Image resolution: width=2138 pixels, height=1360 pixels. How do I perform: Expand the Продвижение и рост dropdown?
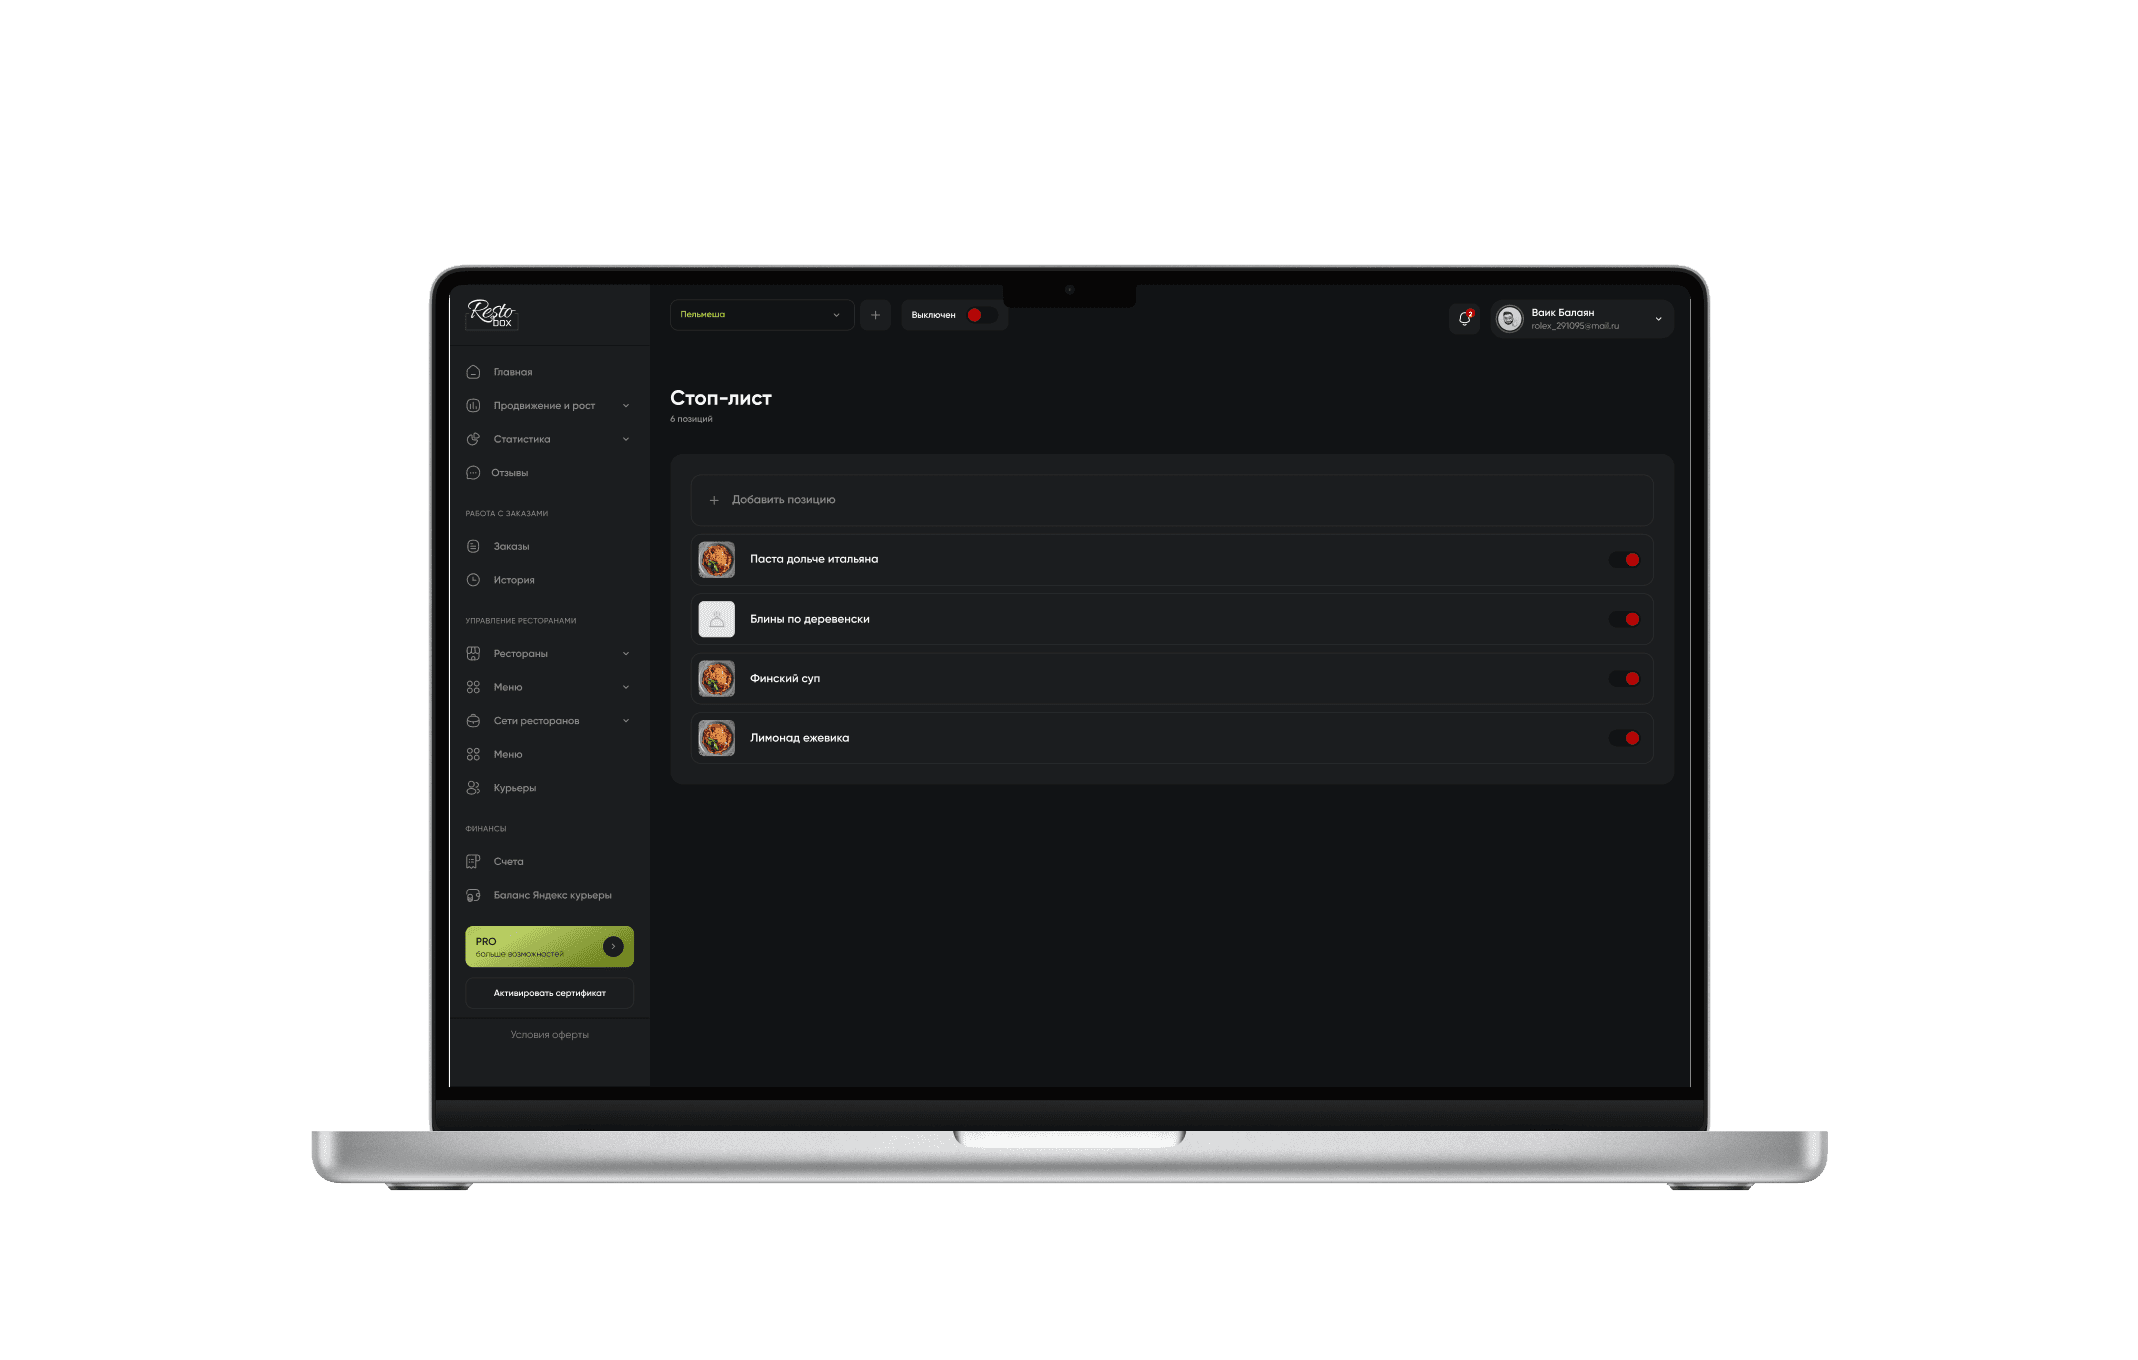coord(545,405)
